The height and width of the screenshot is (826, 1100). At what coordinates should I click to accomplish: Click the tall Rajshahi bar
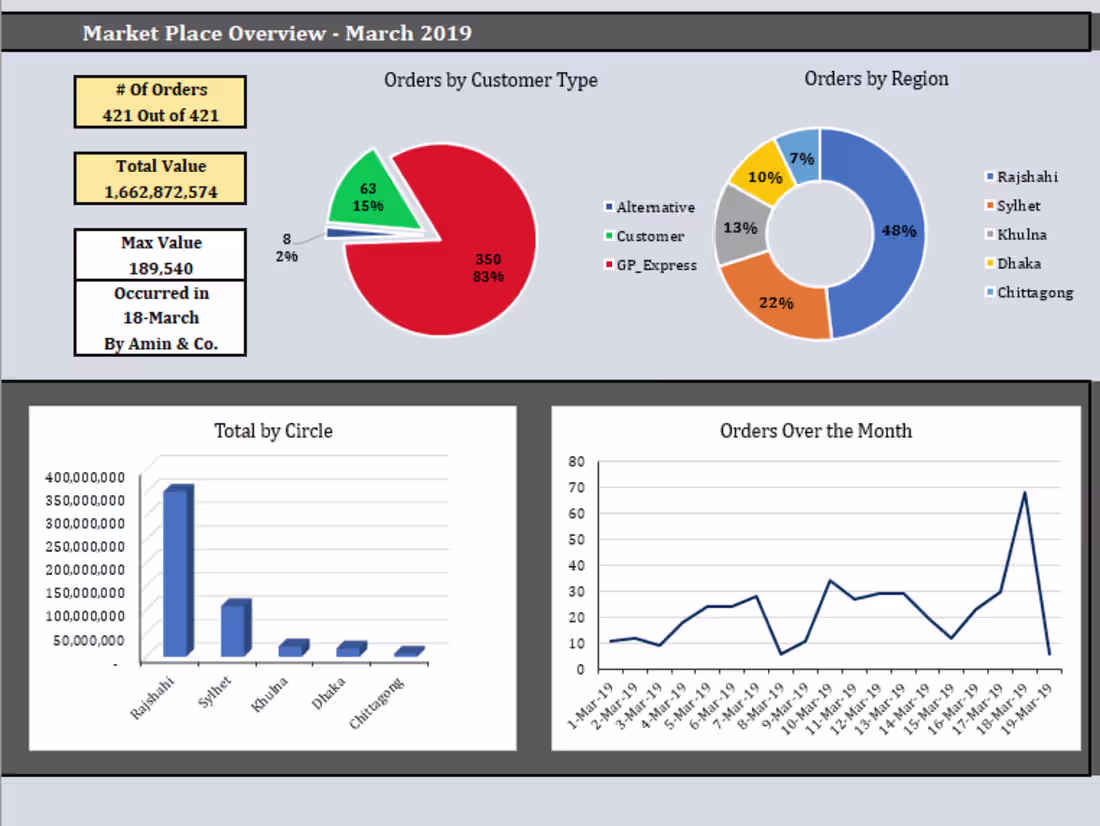(178, 571)
